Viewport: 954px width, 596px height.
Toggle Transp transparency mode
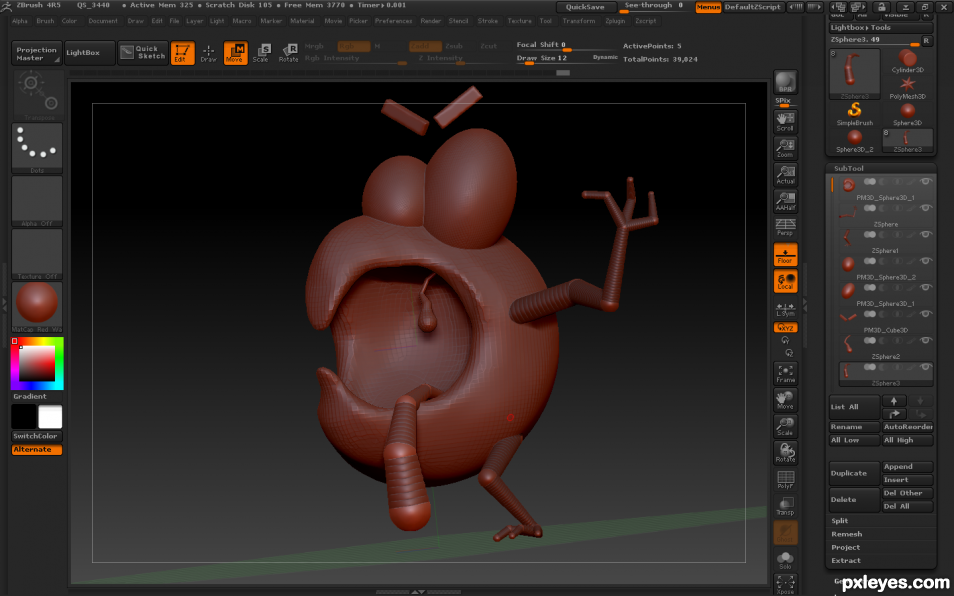785,505
